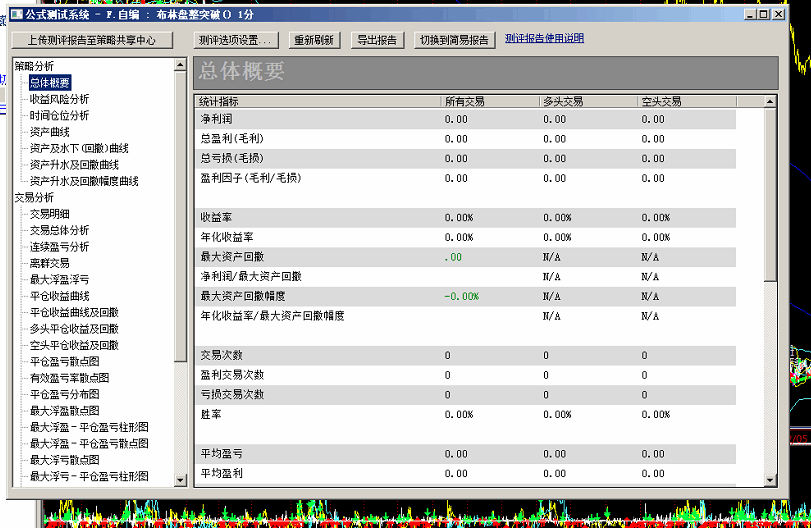The height and width of the screenshot is (528, 811).
Task: Collapse the 交易分析 tree node
Action: coord(34,197)
